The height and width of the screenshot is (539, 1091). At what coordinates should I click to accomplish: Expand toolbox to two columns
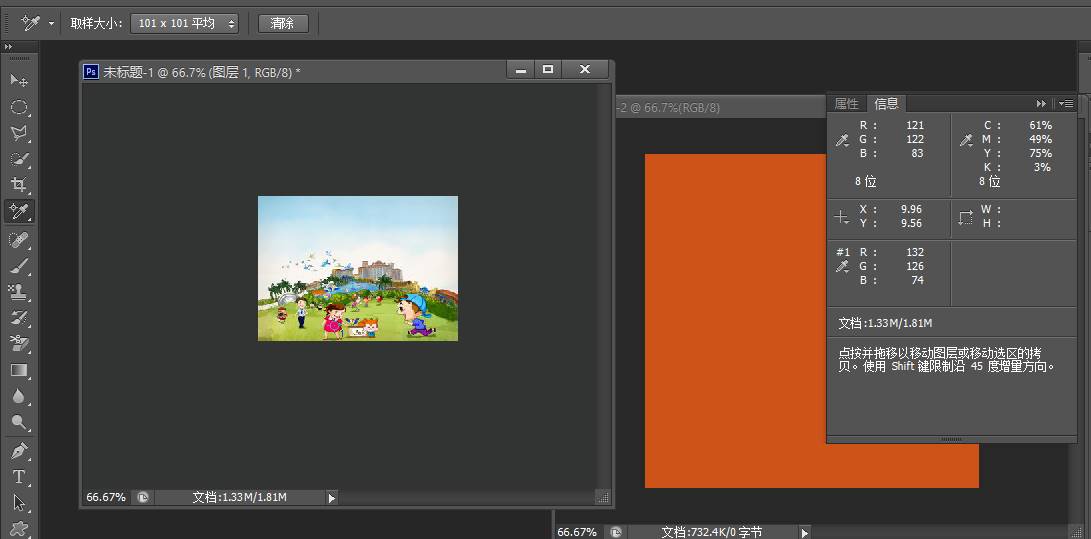pyautogui.click(x=8, y=47)
